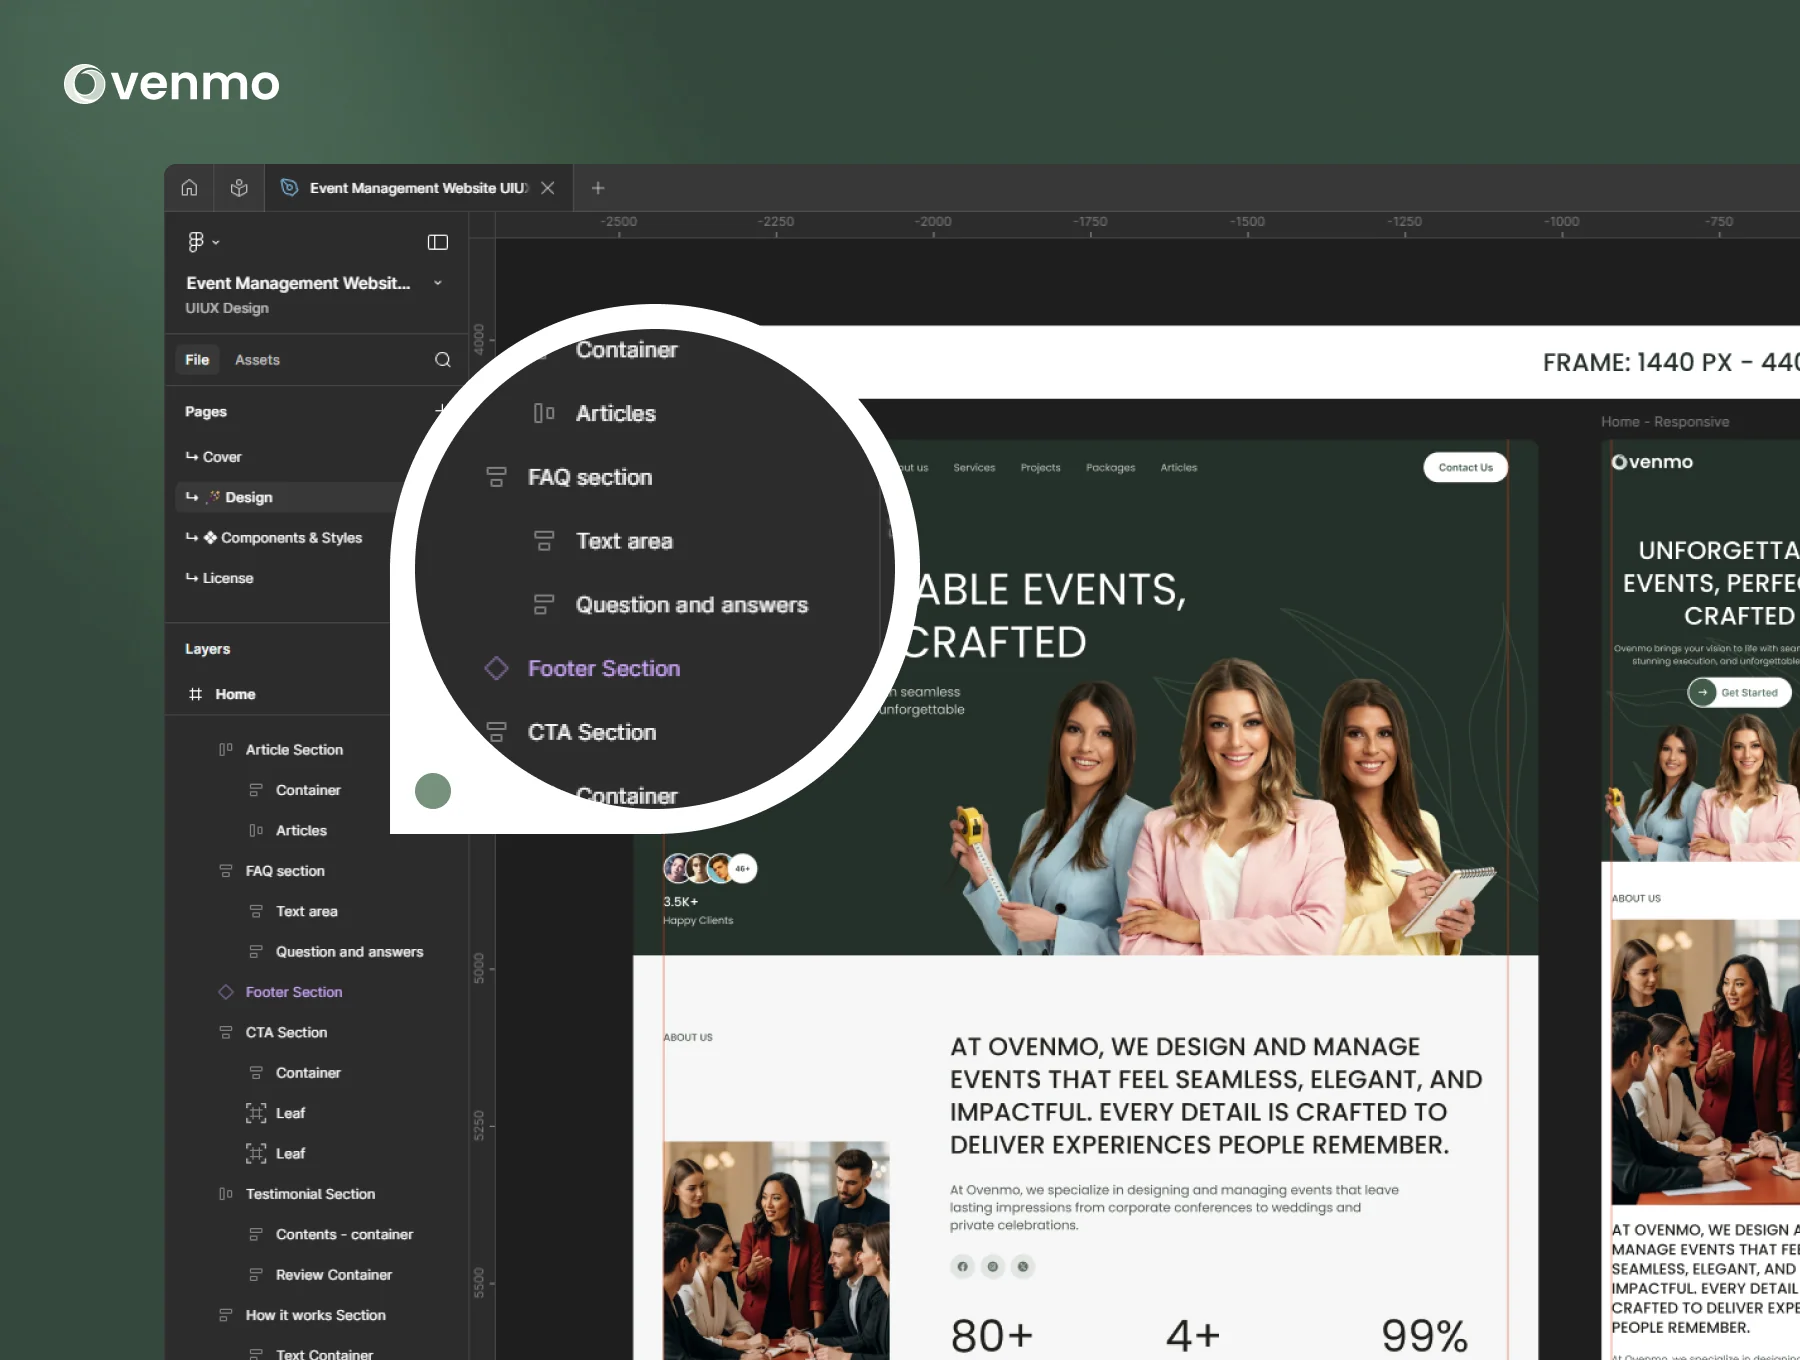
Task: Click the second social icon under description
Action: (x=992, y=1266)
